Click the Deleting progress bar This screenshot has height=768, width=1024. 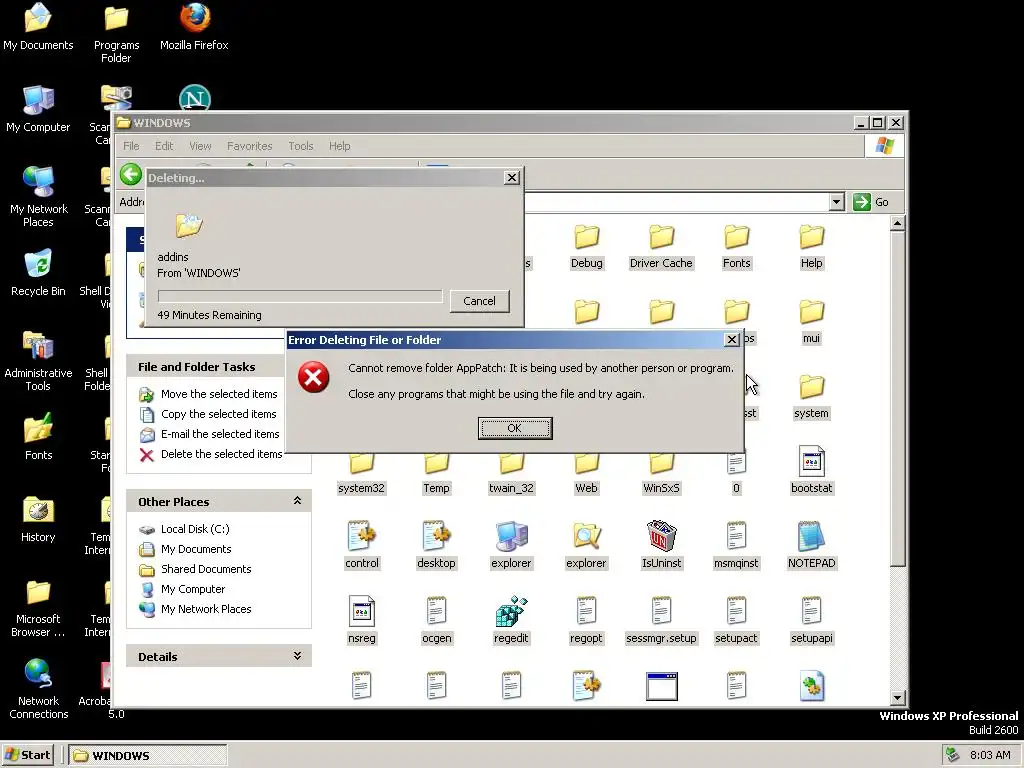pos(300,296)
